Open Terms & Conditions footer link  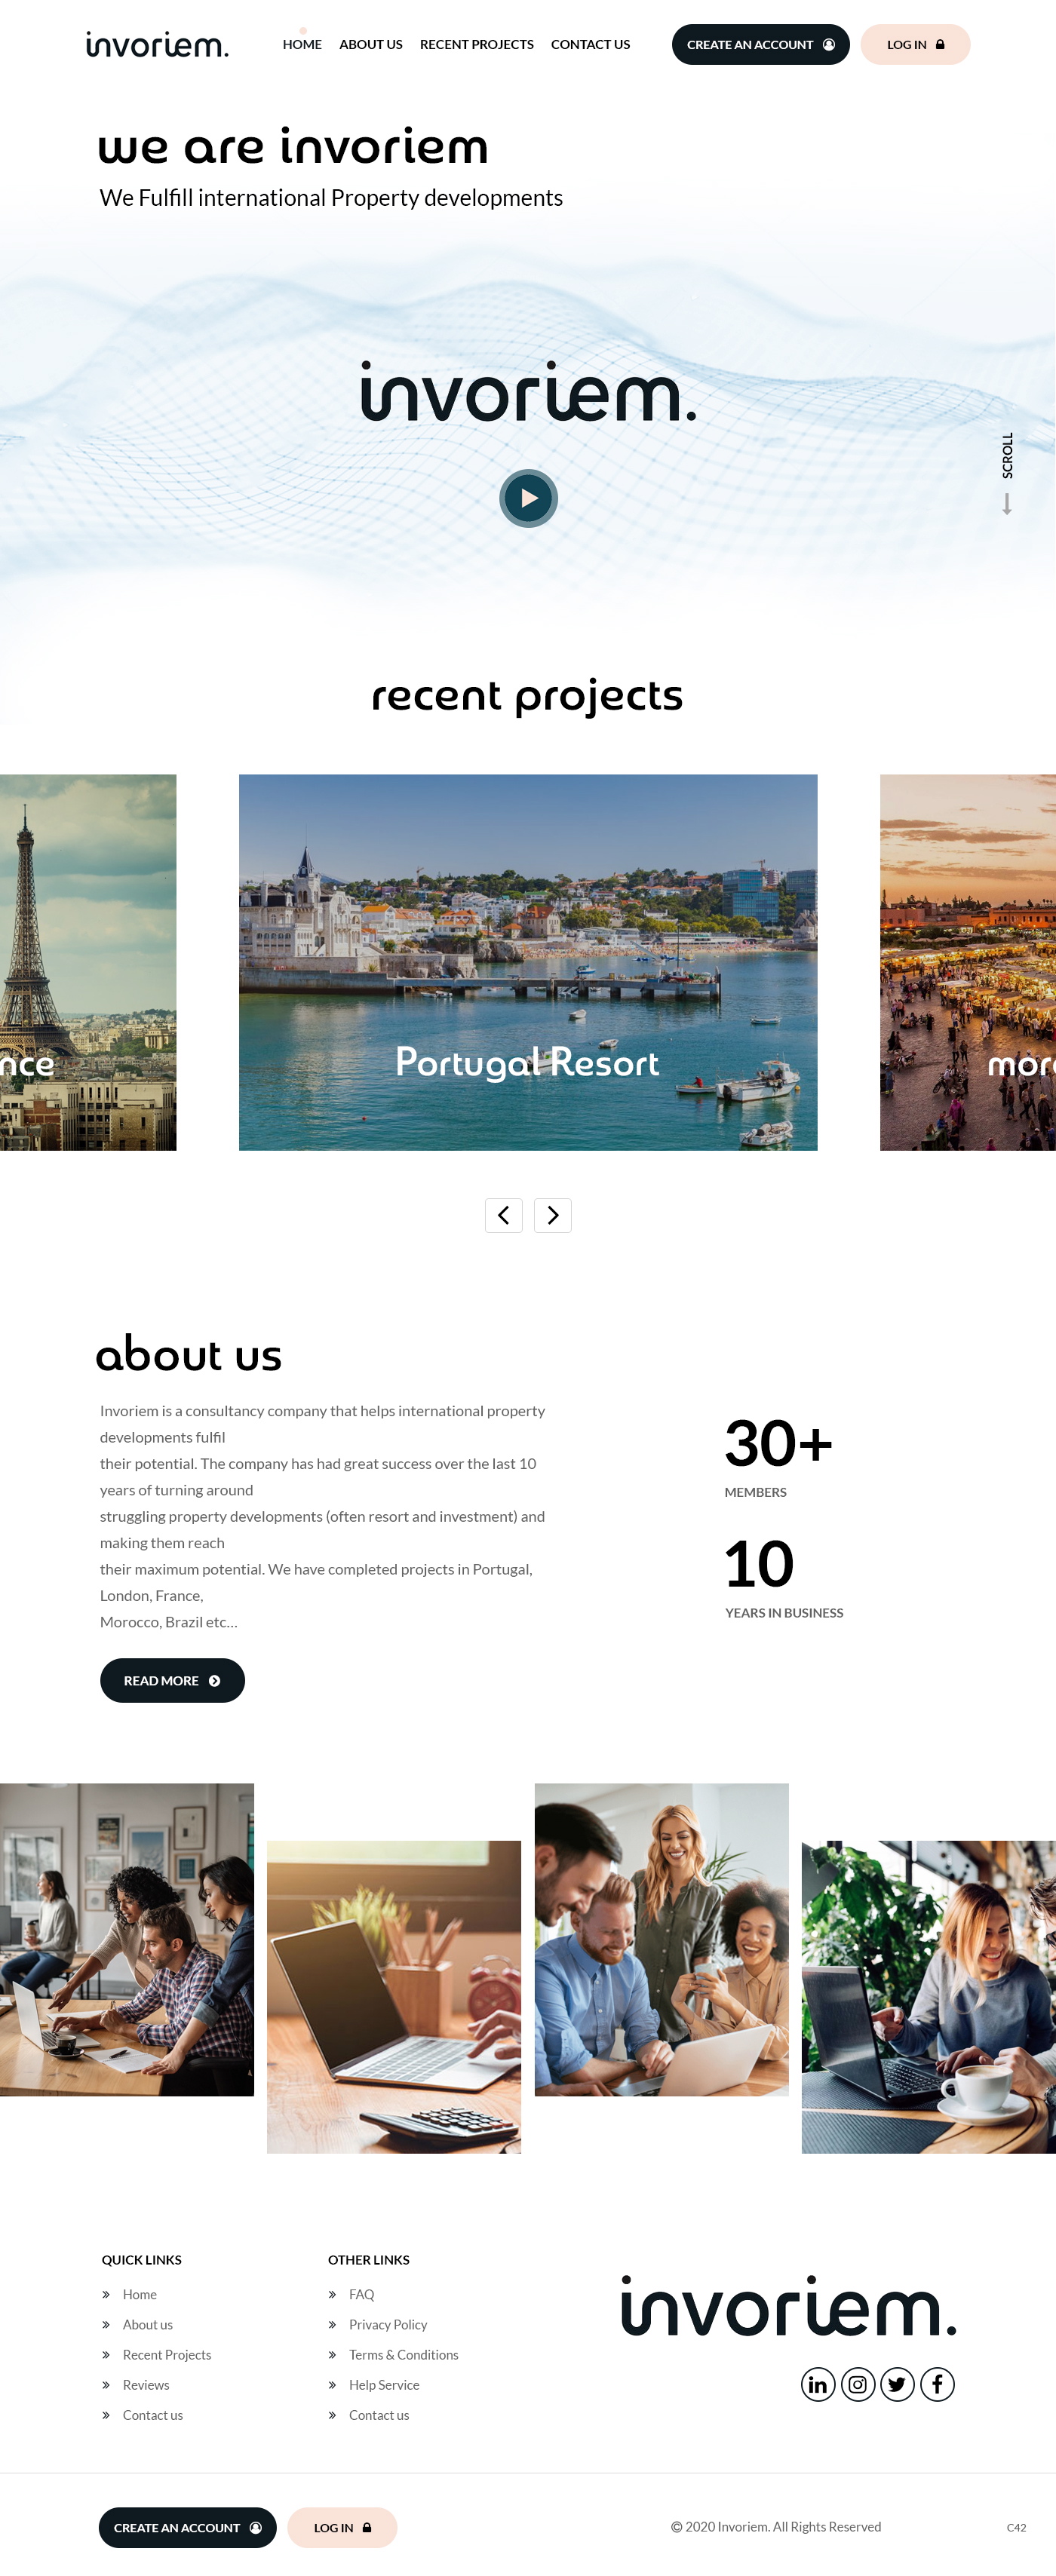click(403, 2355)
